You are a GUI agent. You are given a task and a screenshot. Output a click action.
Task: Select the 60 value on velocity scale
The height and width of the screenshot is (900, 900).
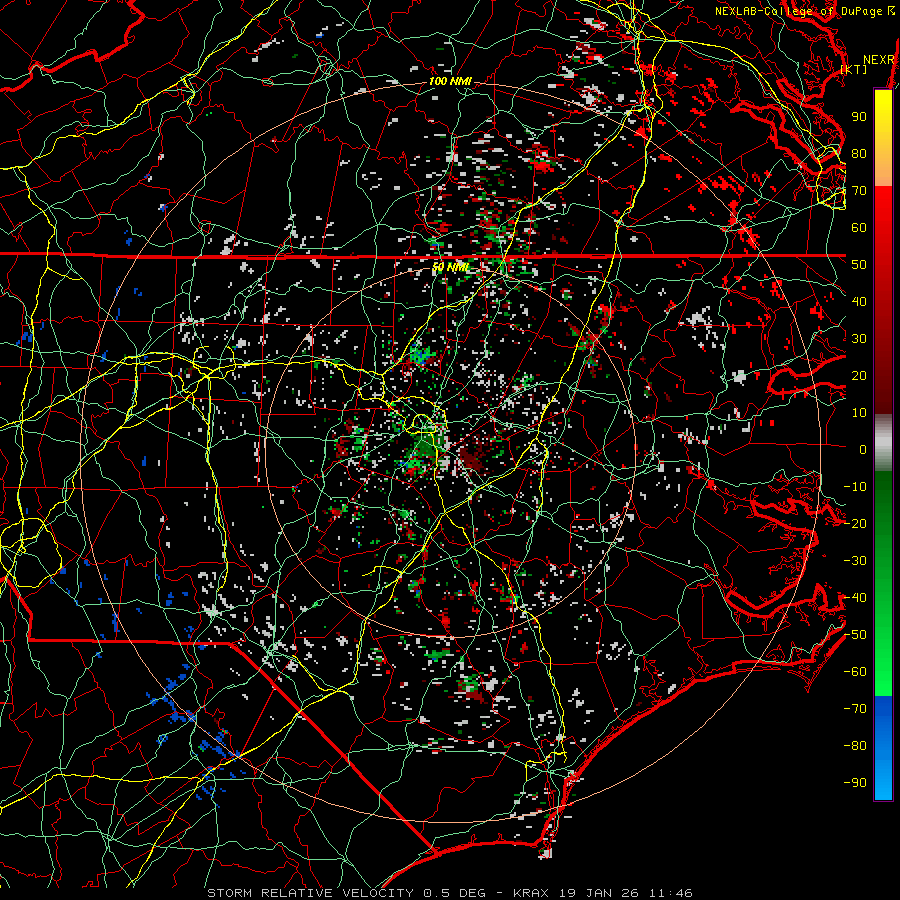(859, 228)
